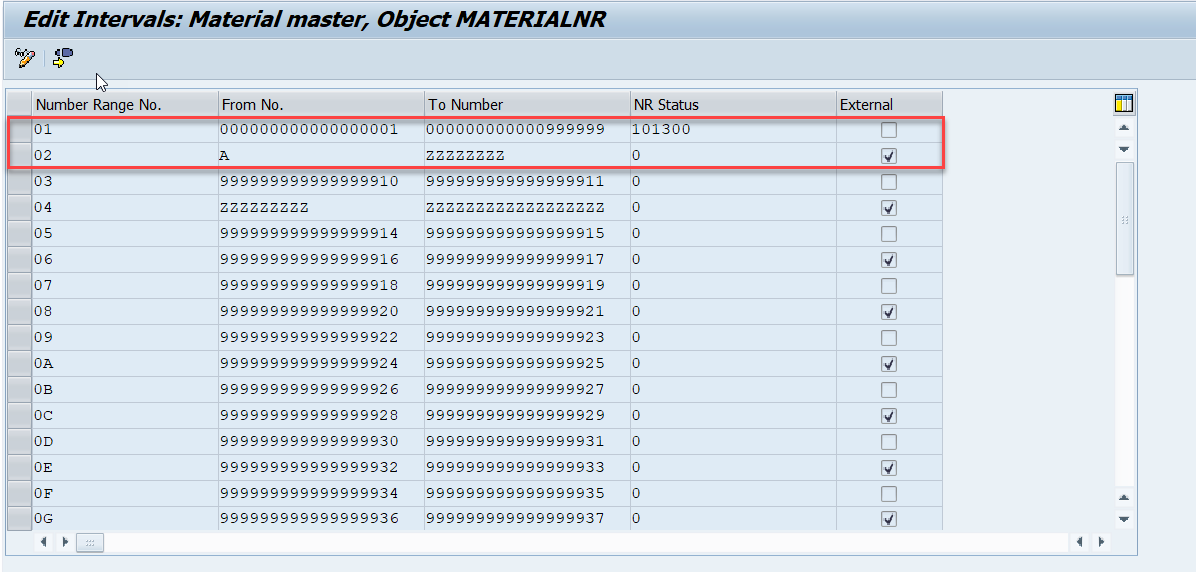Click the bottommost down arrow of vertical scrollbar

click(x=1124, y=519)
